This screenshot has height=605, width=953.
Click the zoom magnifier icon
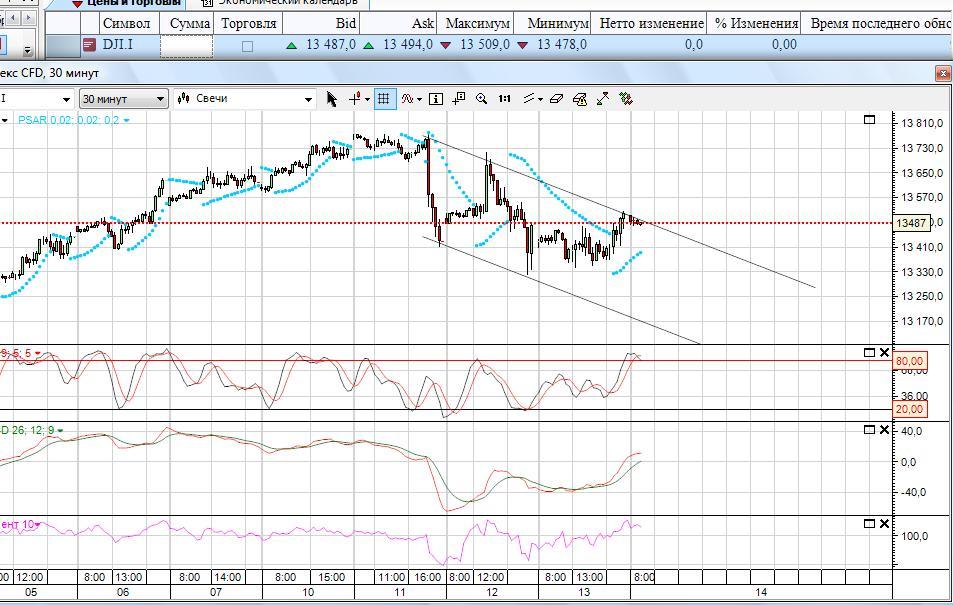(481, 99)
